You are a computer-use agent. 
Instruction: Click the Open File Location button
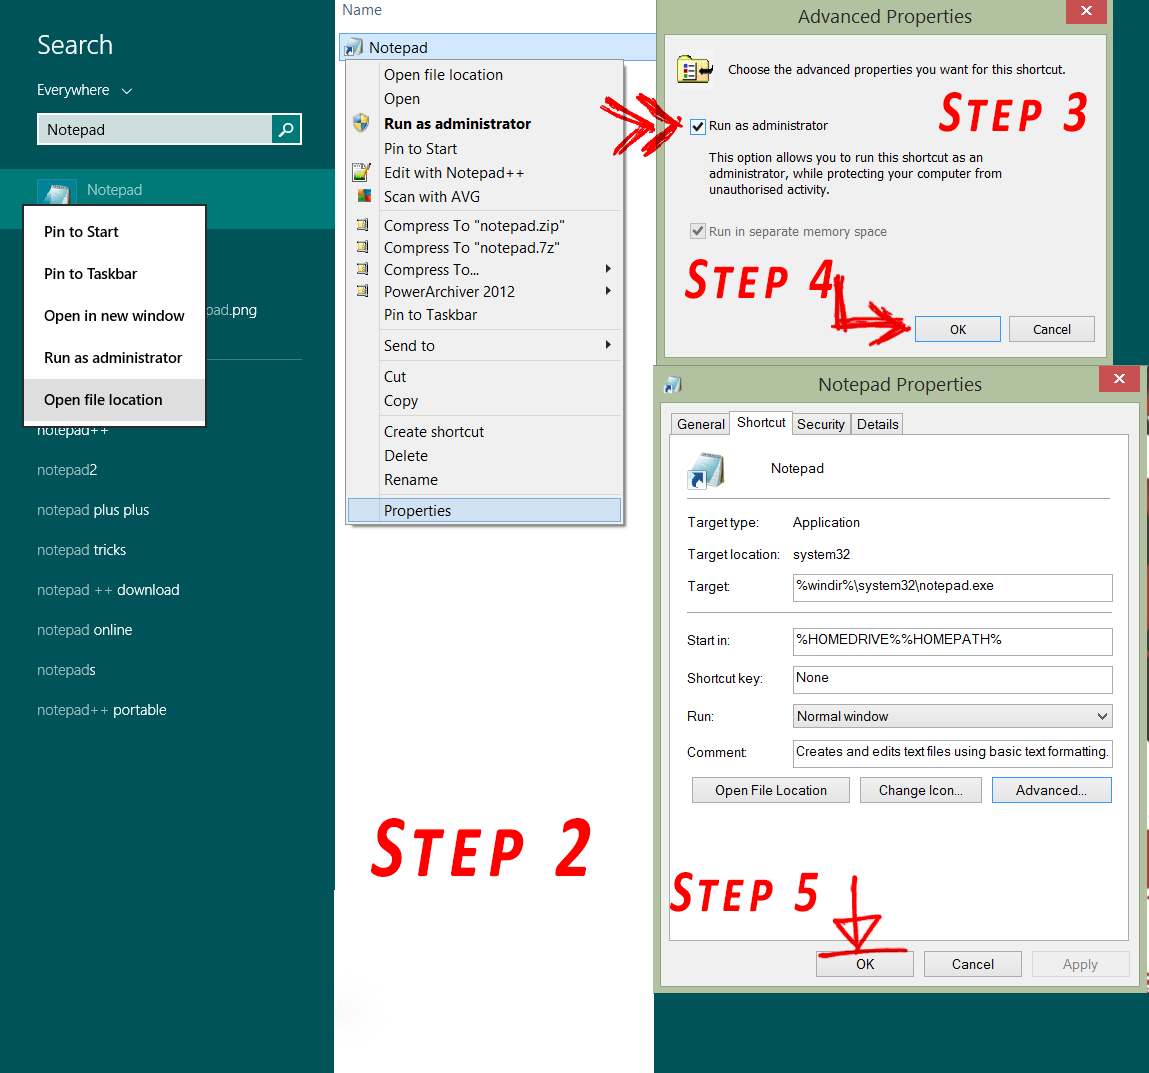[x=770, y=790]
